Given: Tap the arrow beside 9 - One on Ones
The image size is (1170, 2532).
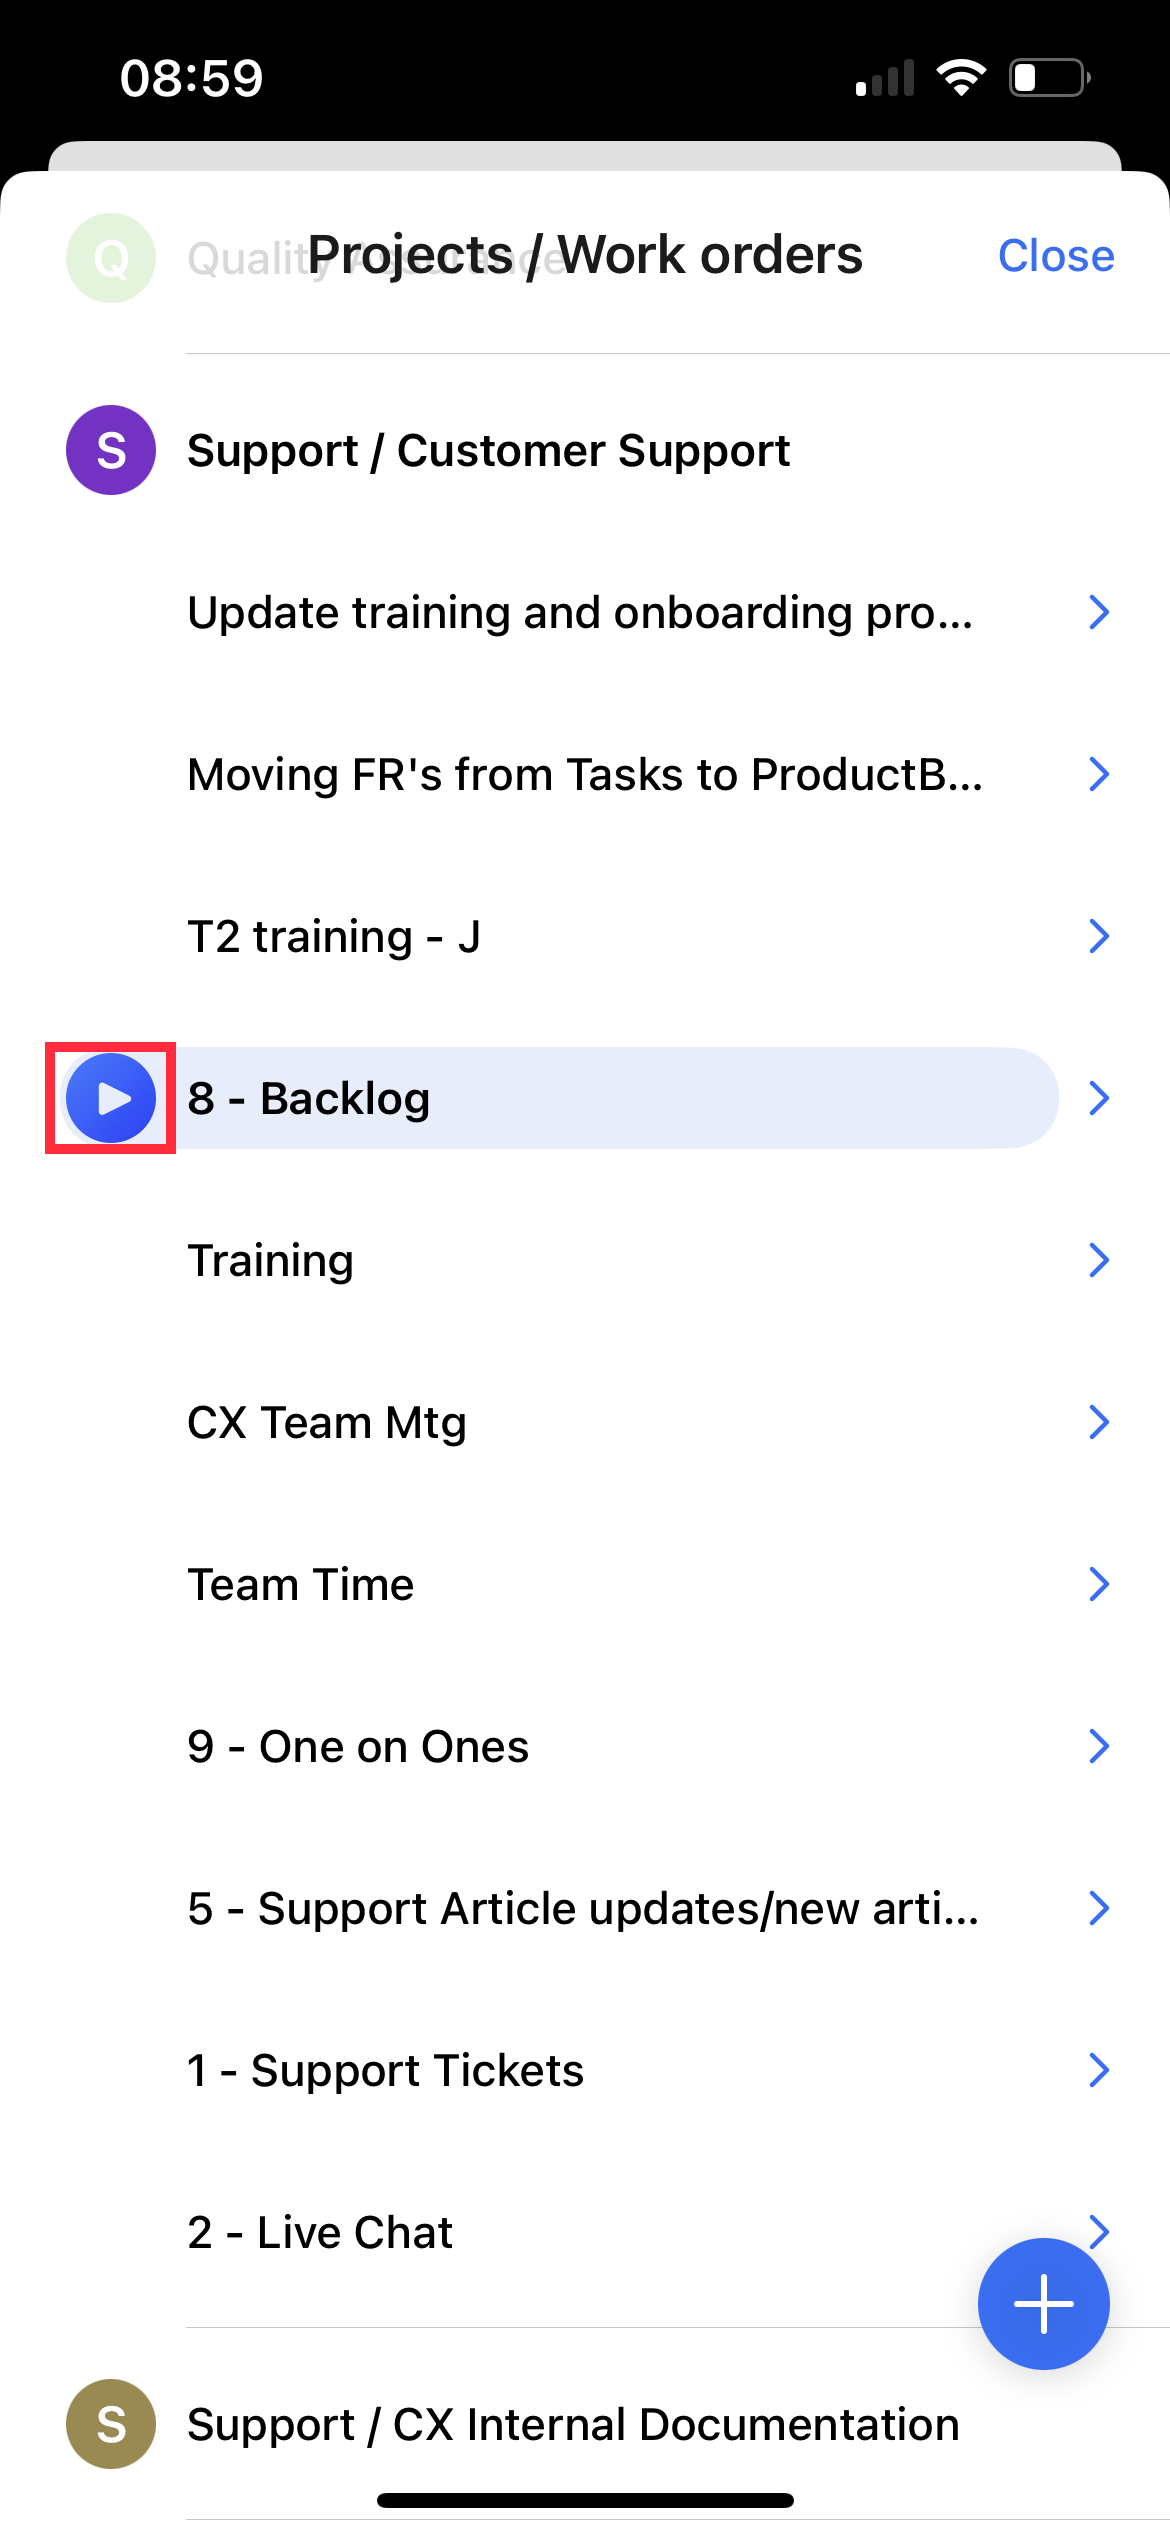Looking at the screenshot, I should pyautogui.click(x=1099, y=1746).
